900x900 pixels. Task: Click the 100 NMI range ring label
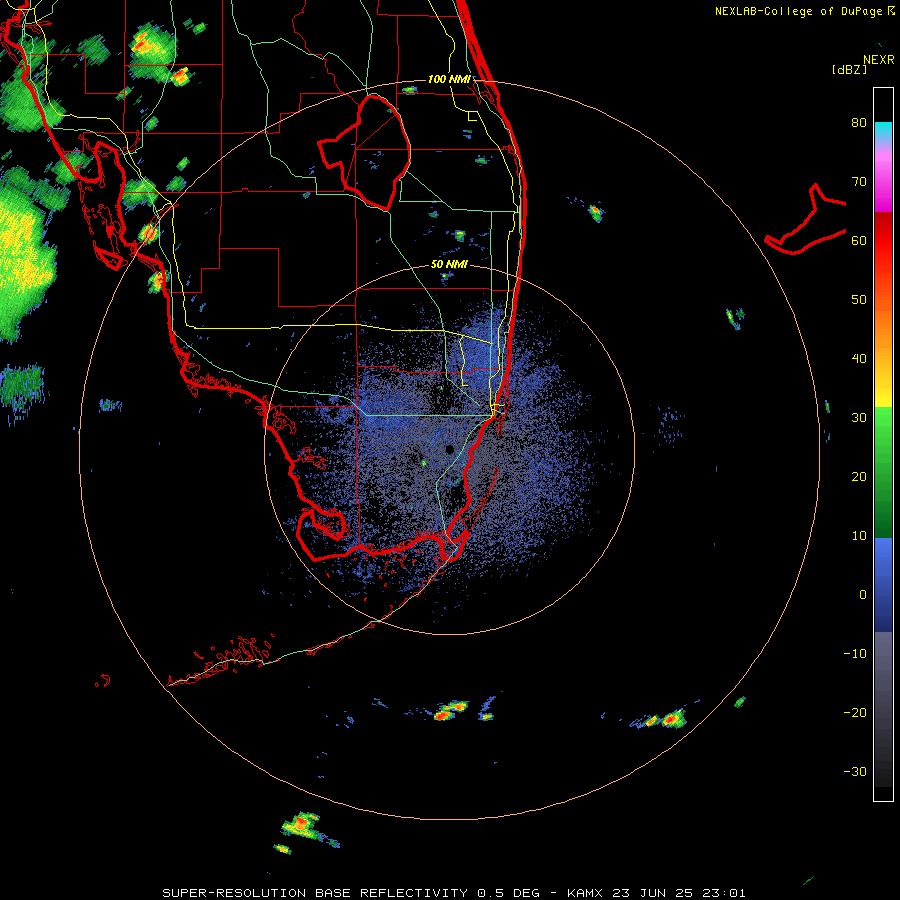[x=449, y=79]
